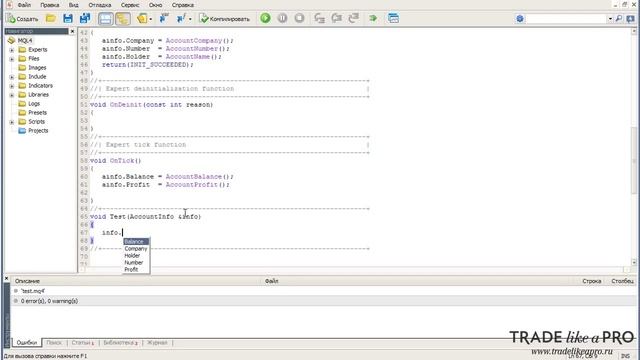Switch to the Библиотека tab
The image size is (640, 360).
(x=120, y=342)
